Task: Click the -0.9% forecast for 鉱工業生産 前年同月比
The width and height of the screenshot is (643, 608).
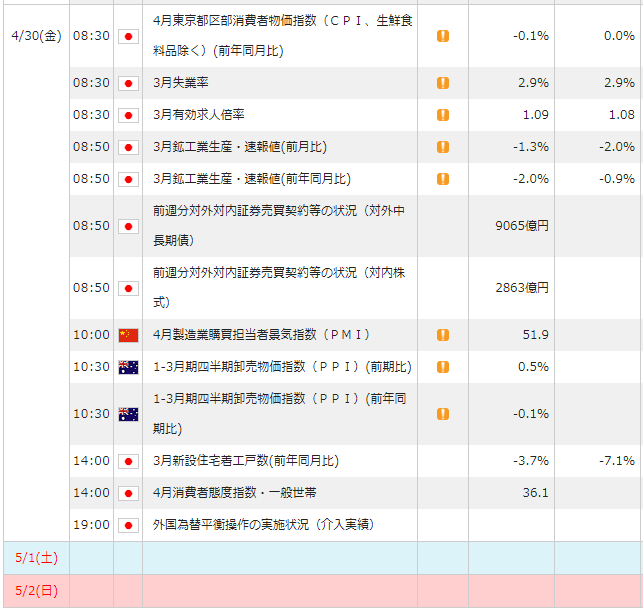Action: 617,179
